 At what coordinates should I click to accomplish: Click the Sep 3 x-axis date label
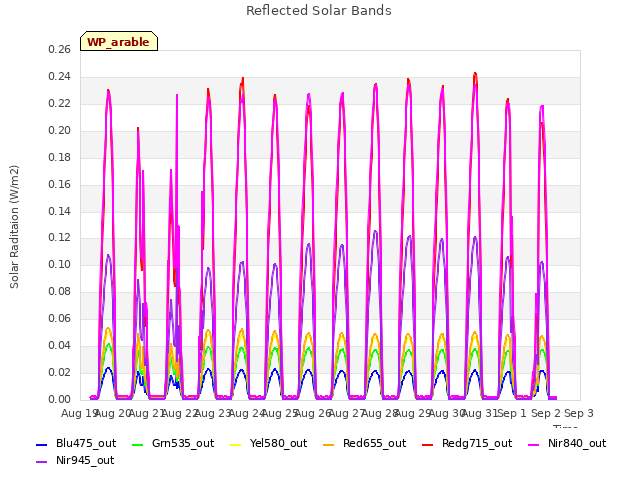click(579, 413)
